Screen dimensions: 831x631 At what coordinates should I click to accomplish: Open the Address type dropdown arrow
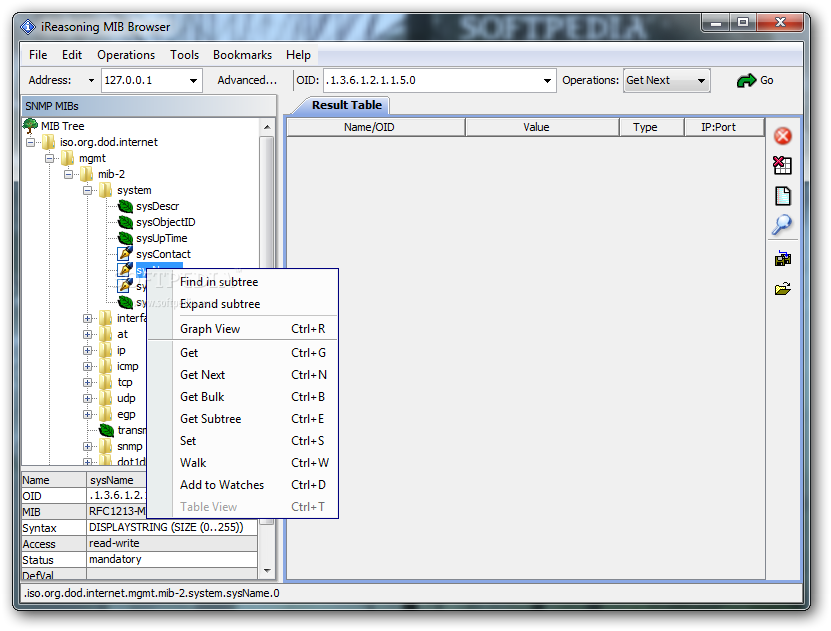(x=91, y=81)
